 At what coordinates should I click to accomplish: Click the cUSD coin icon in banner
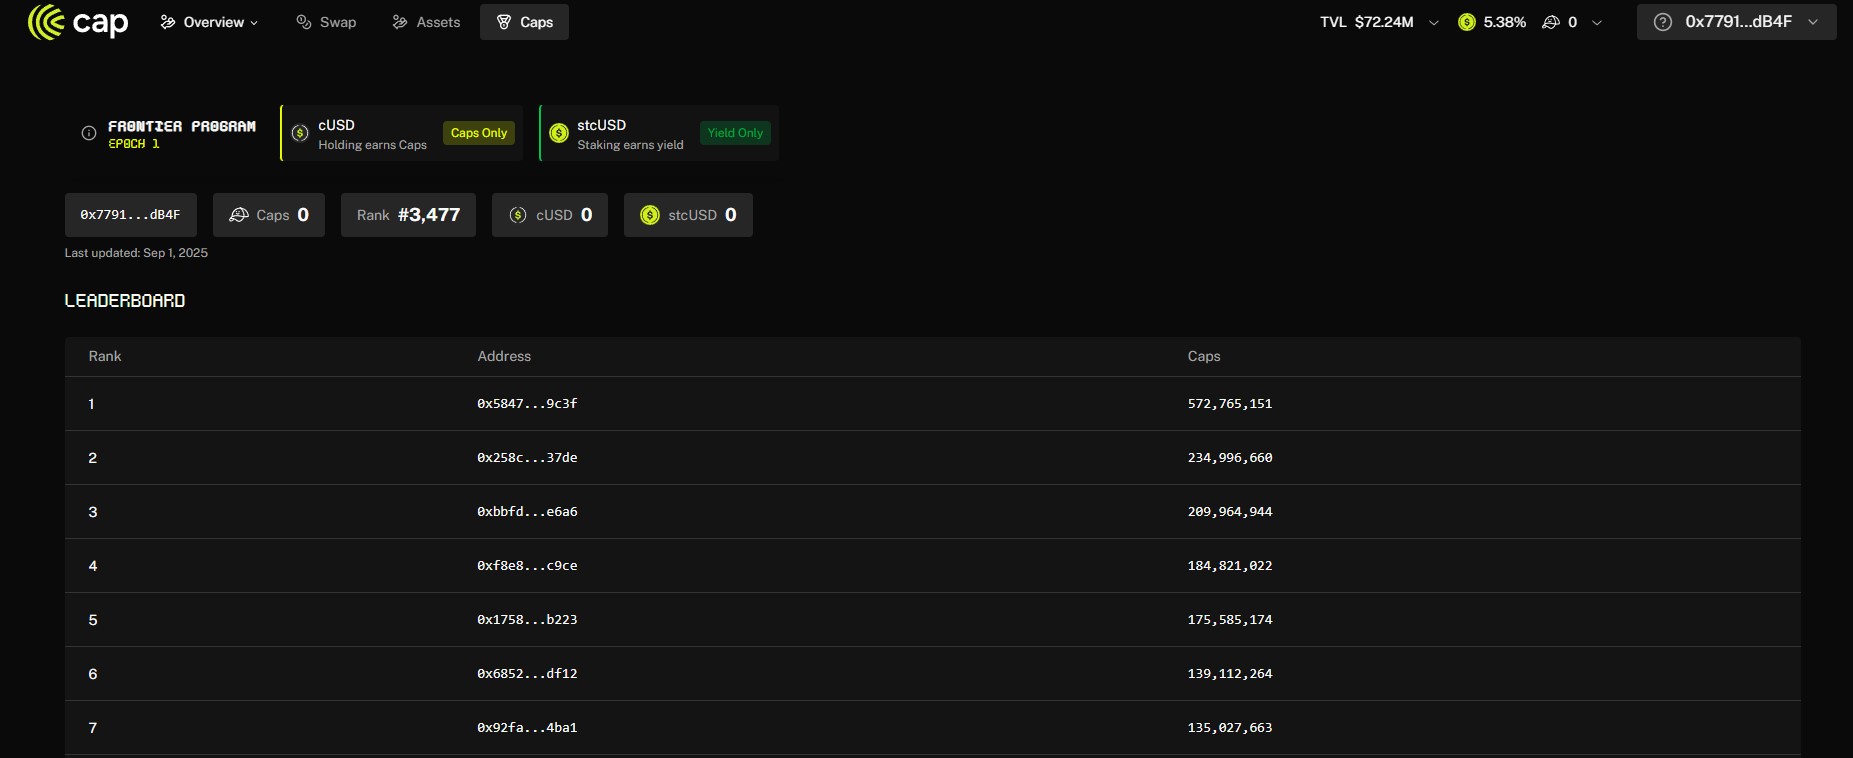click(300, 133)
